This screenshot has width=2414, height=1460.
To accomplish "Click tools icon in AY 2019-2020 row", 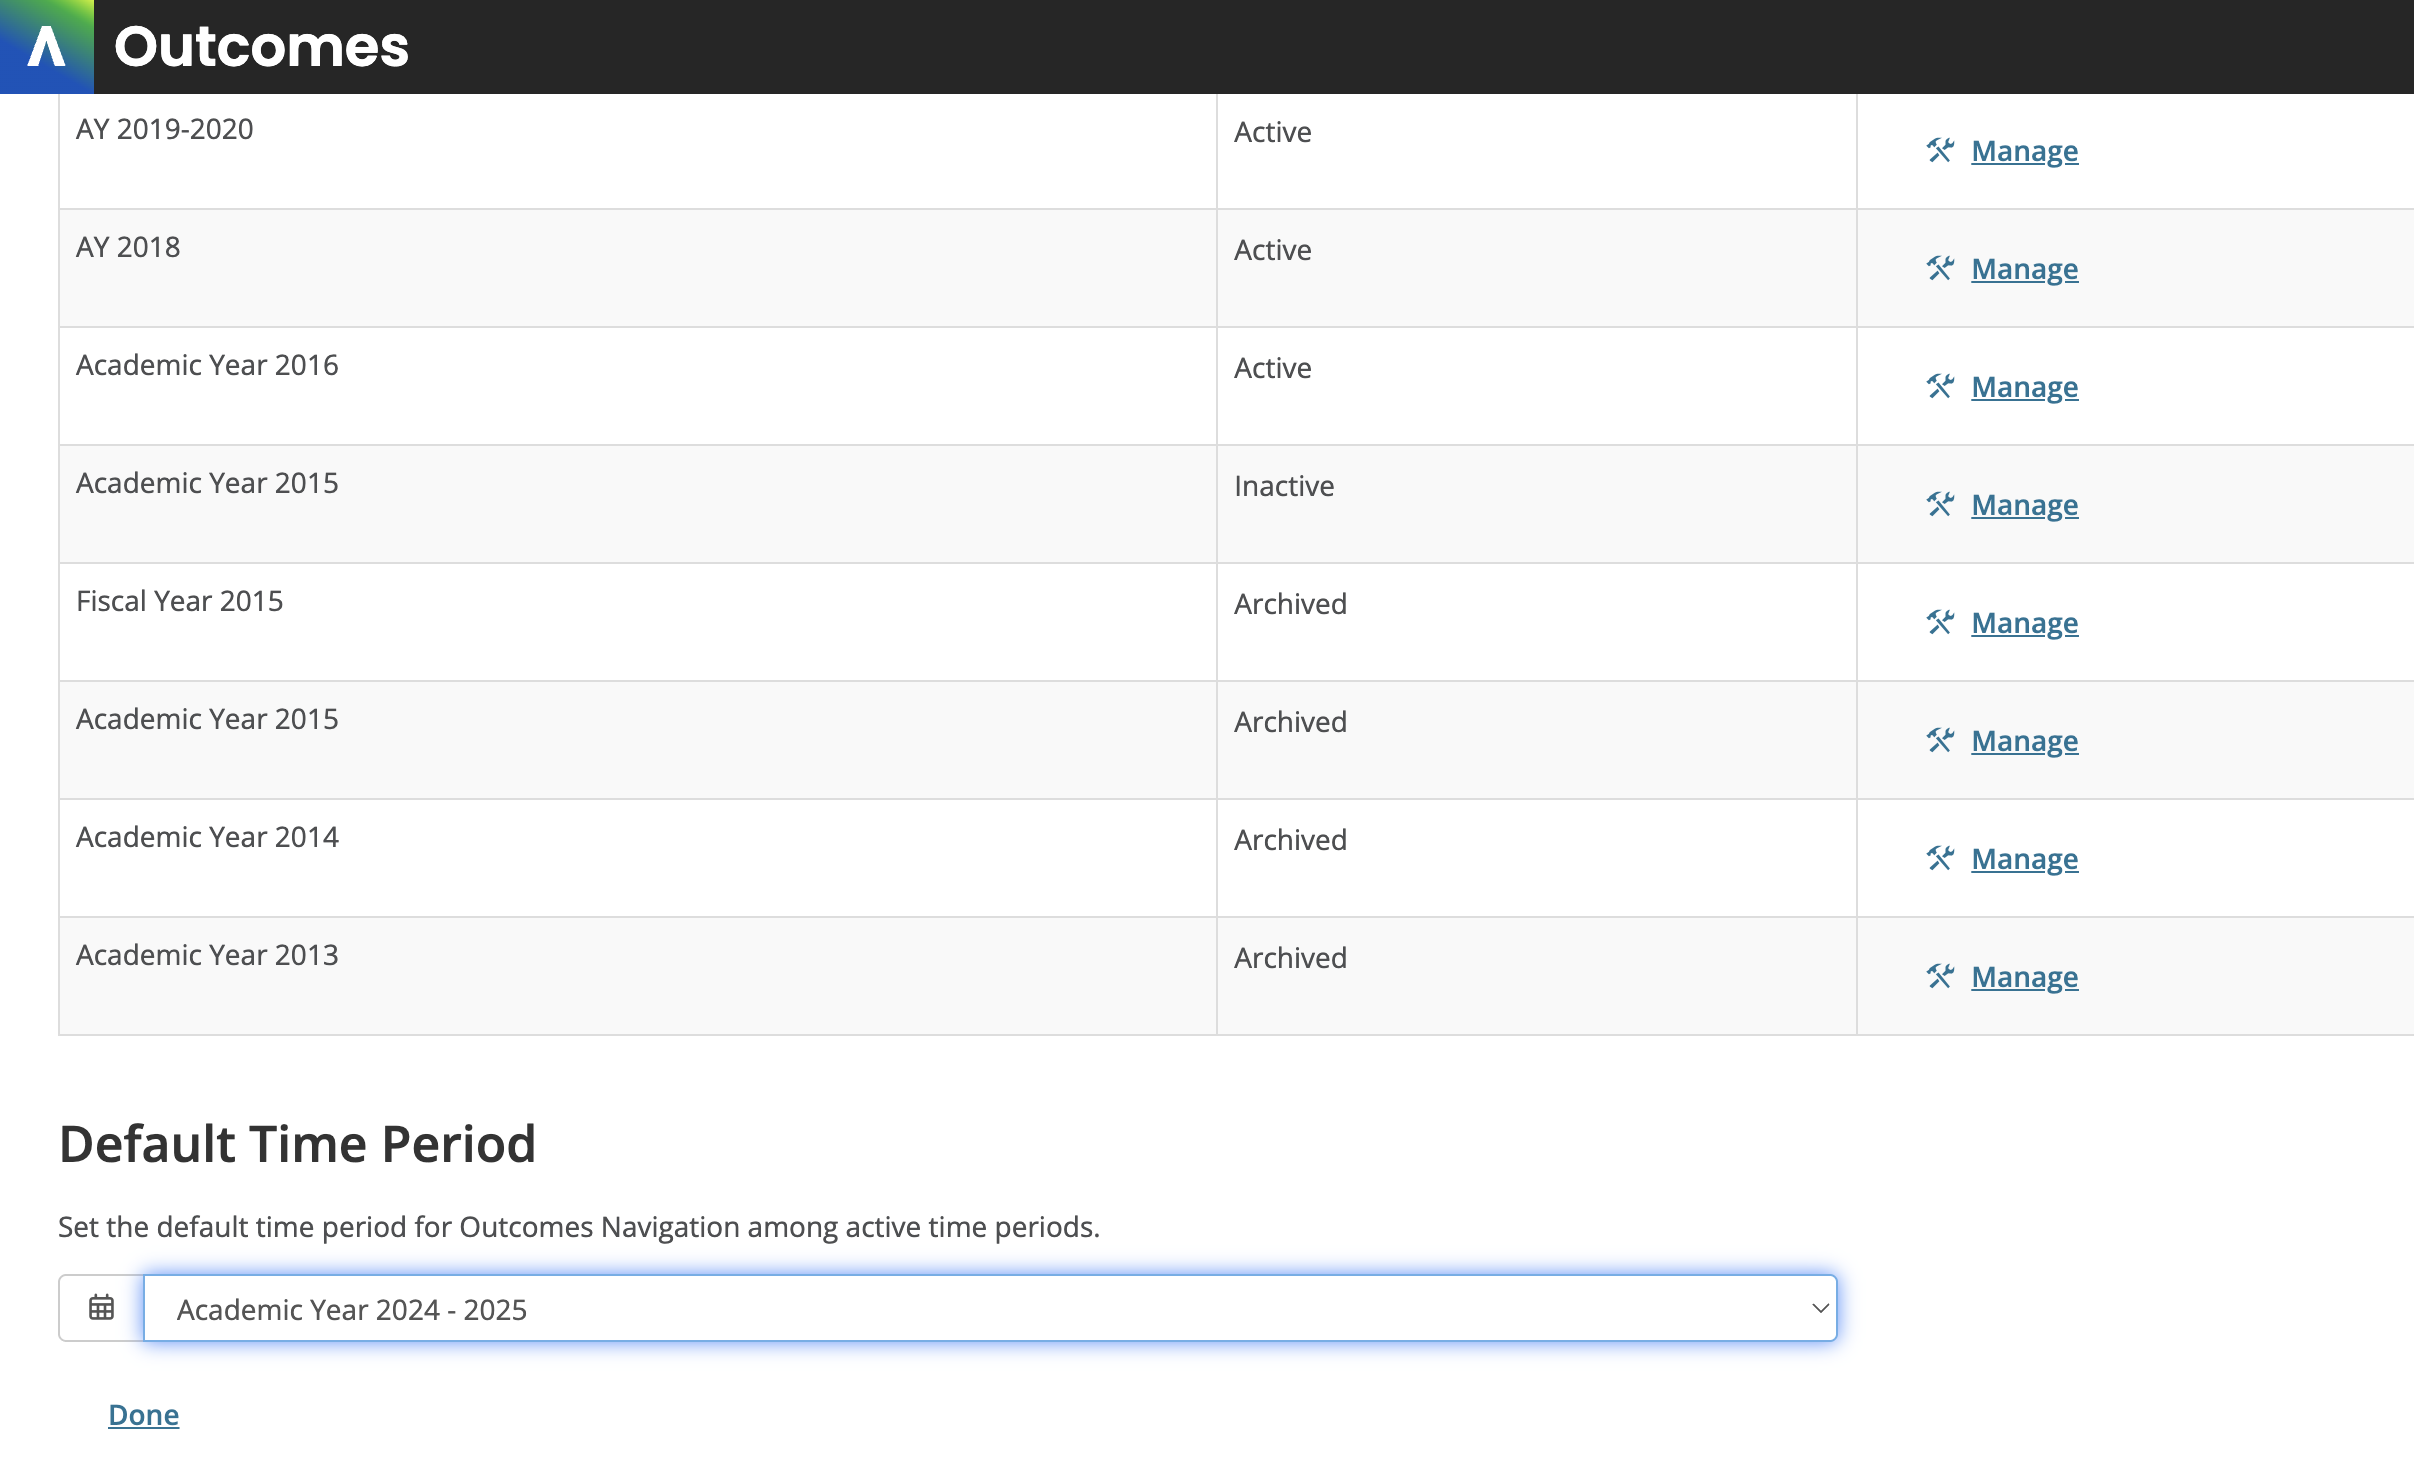I will pos(1940,151).
